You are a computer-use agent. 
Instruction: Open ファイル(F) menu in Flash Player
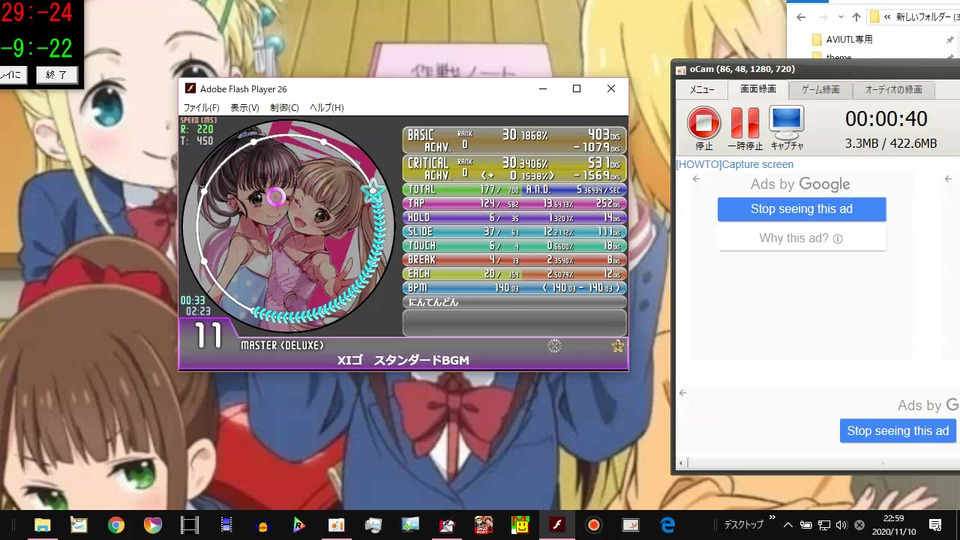[x=201, y=108]
